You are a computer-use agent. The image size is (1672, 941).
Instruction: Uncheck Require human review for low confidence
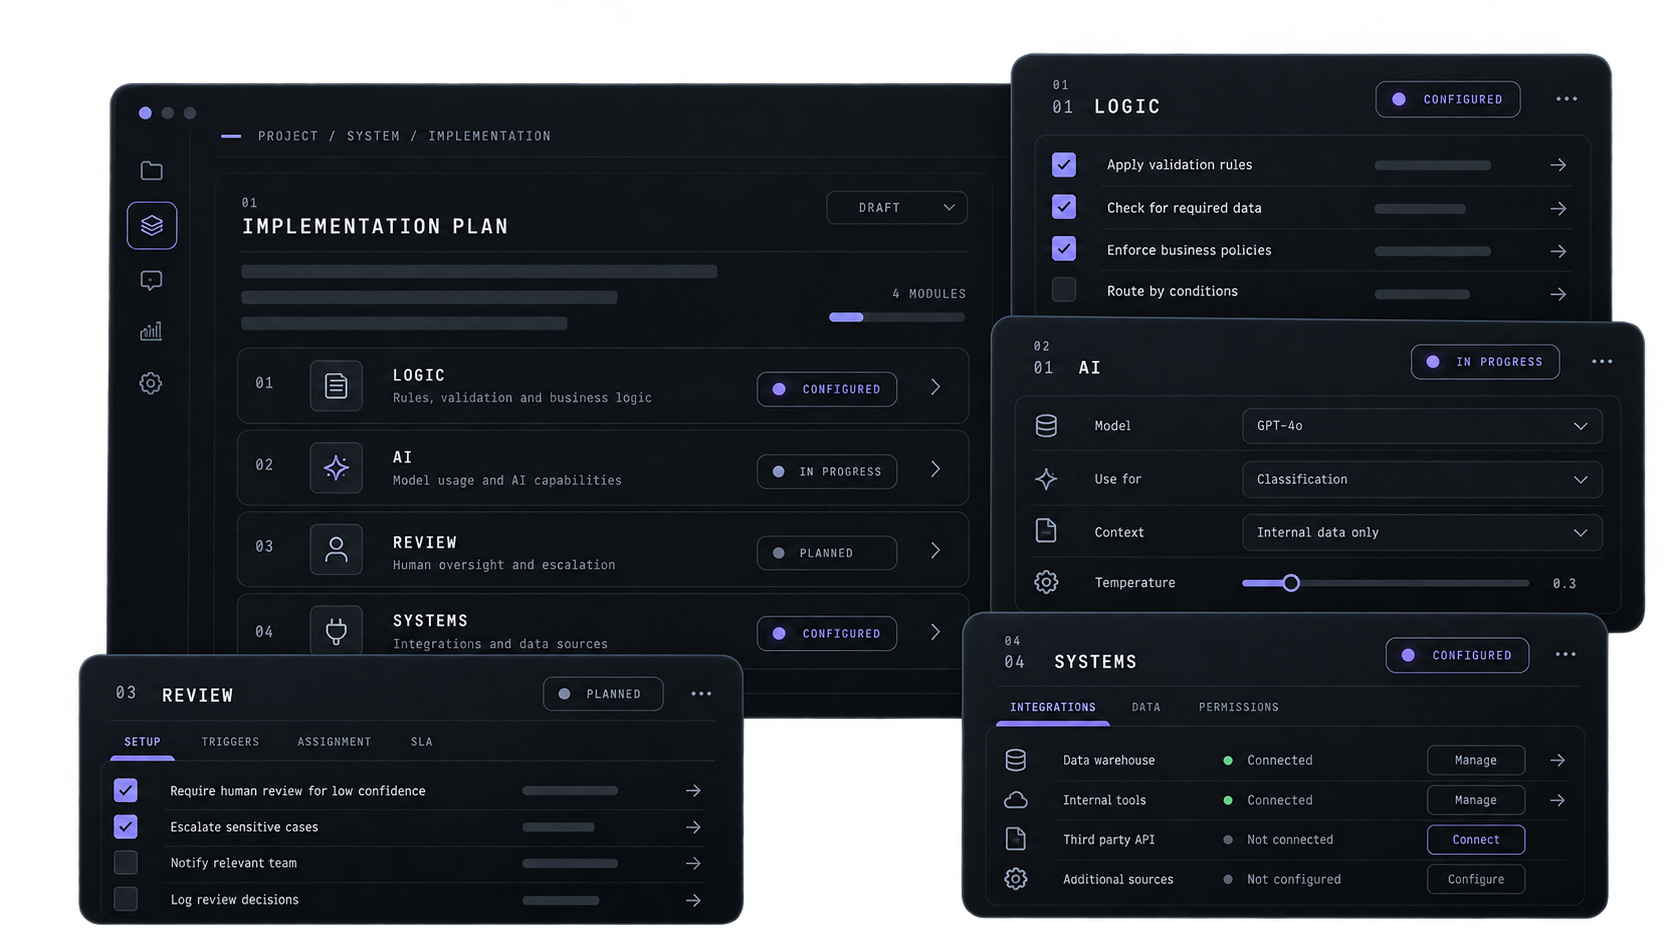125,790
